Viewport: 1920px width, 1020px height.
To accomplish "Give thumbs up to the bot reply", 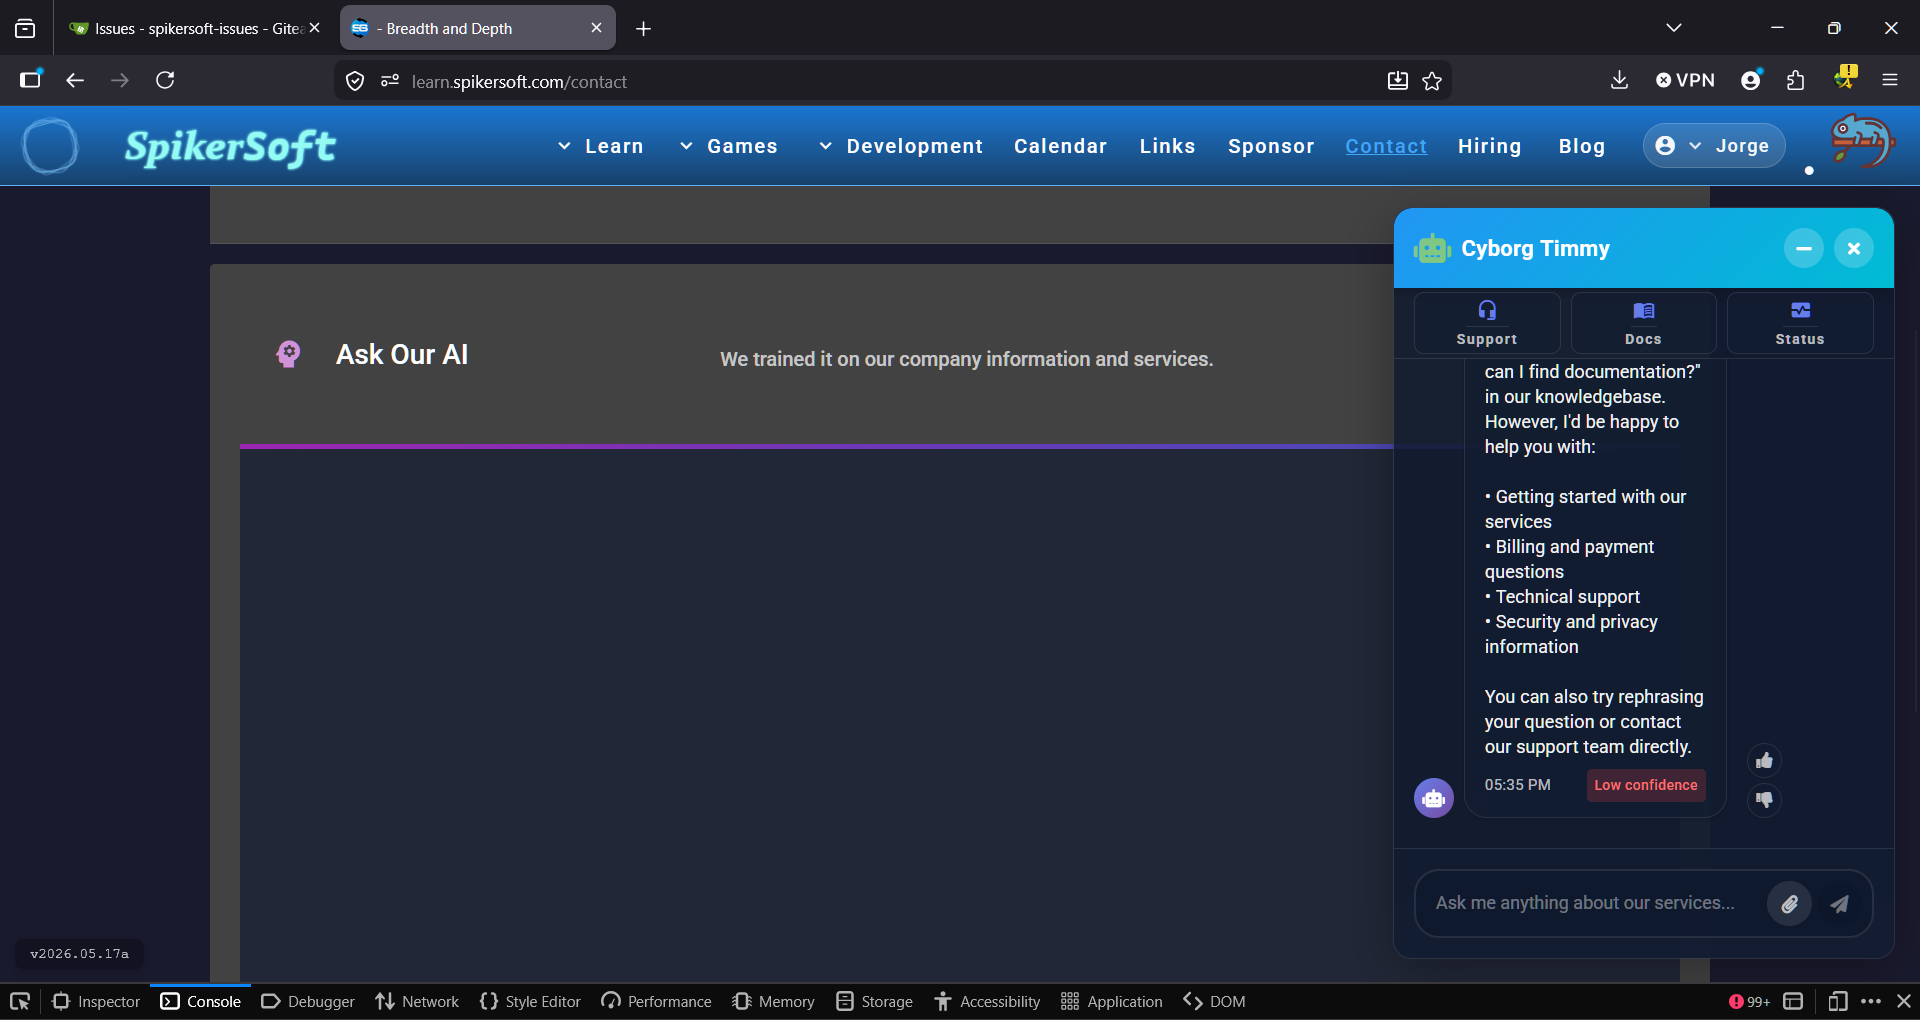I will [1764, 761].
